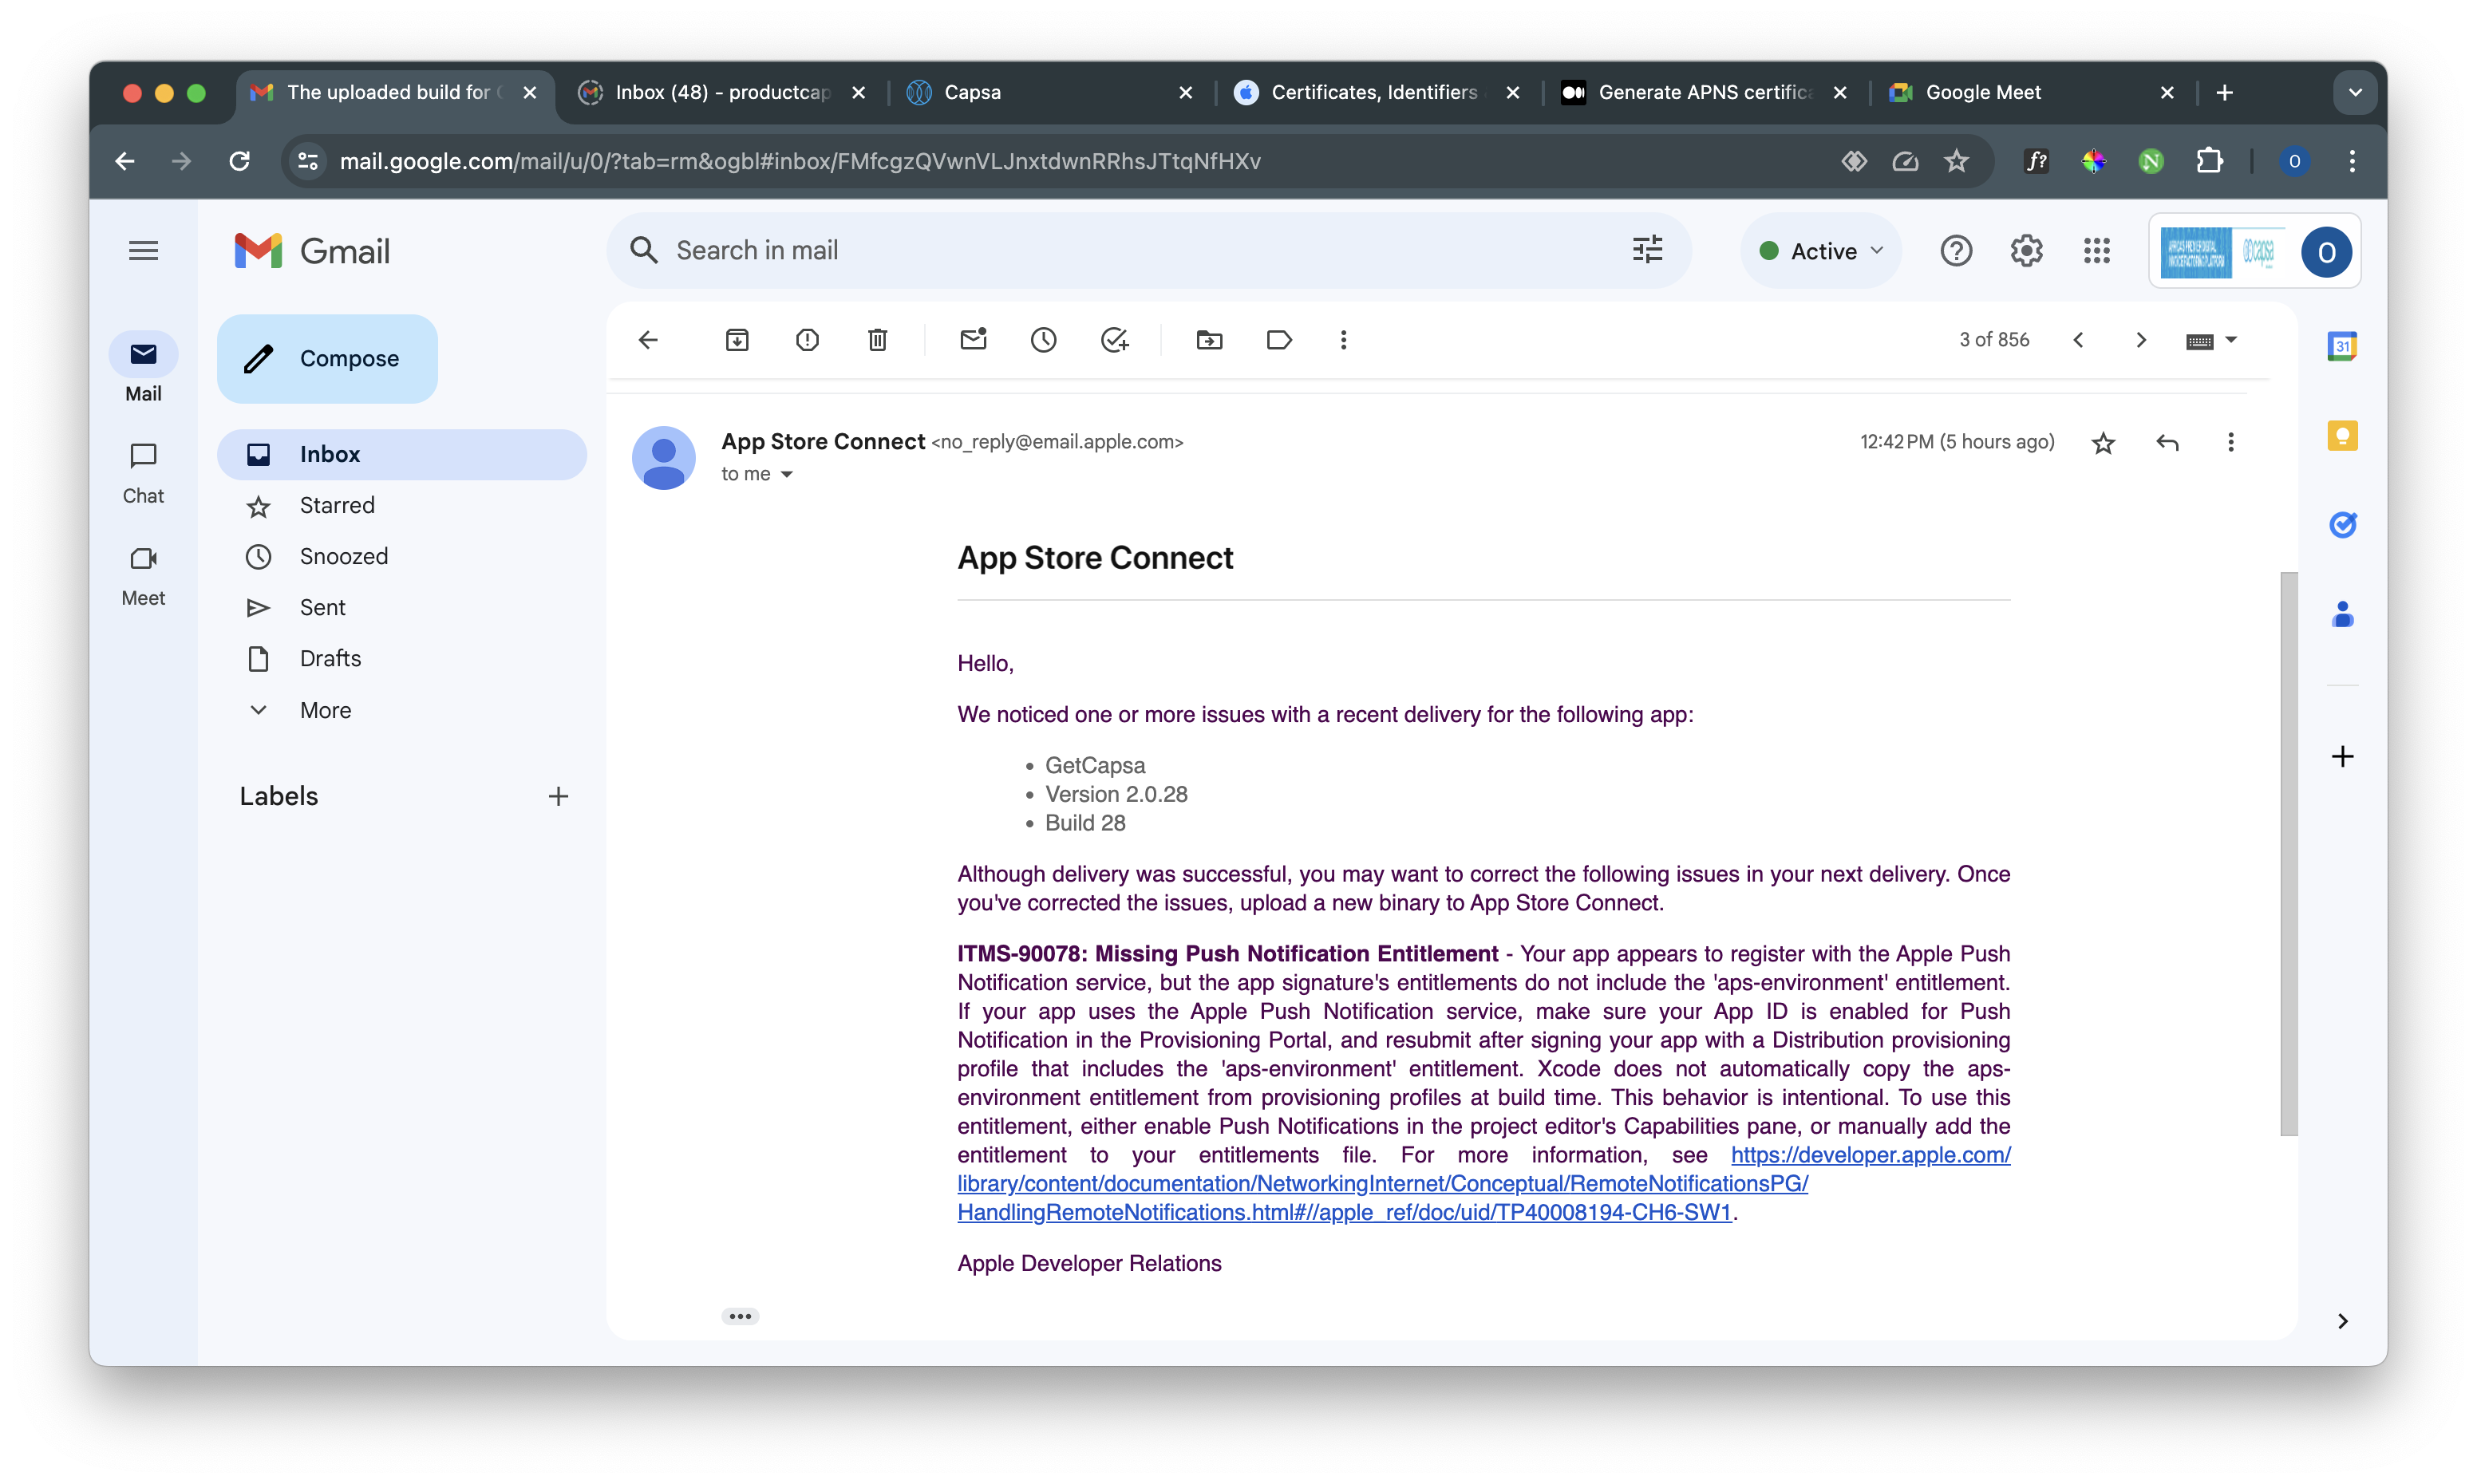
Task: Click the Gmail logo
Action: [312, 251]
